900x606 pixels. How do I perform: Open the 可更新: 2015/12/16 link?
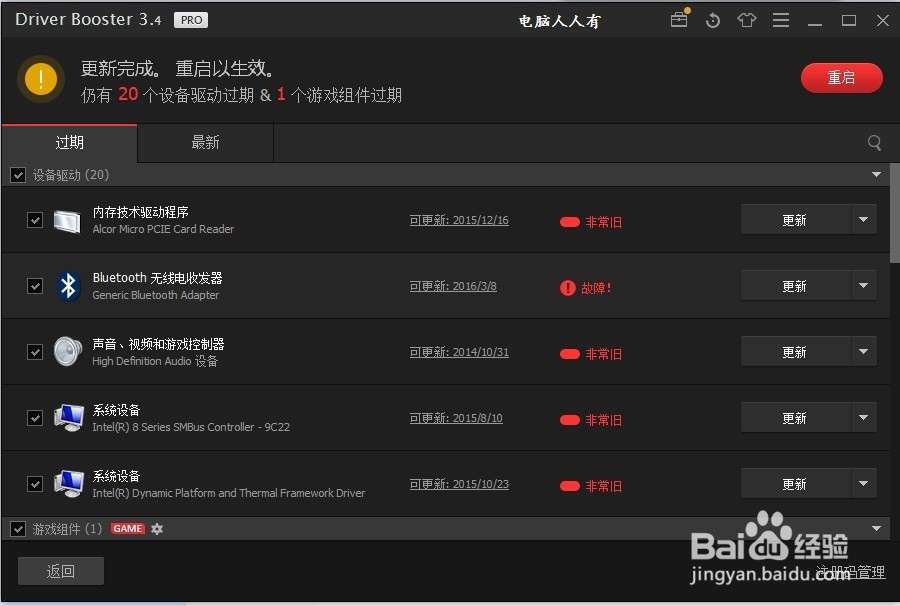[459, 220]
